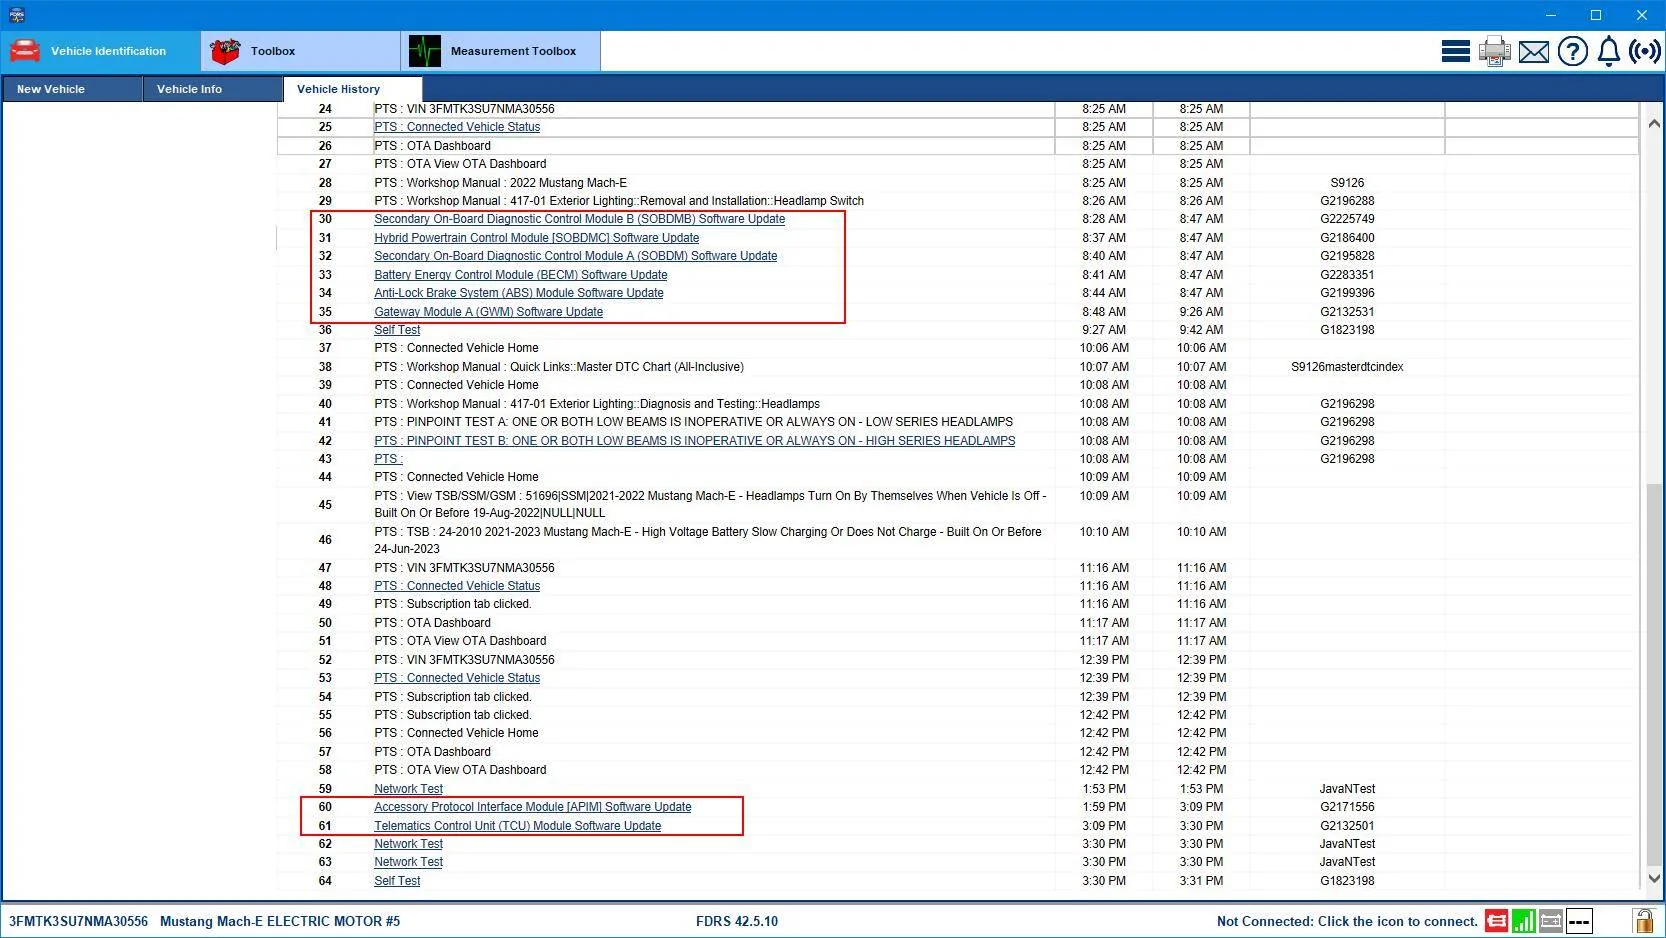Click the S9126 cell in row 28
1666x938 pixels.
tap(1347, 183)
